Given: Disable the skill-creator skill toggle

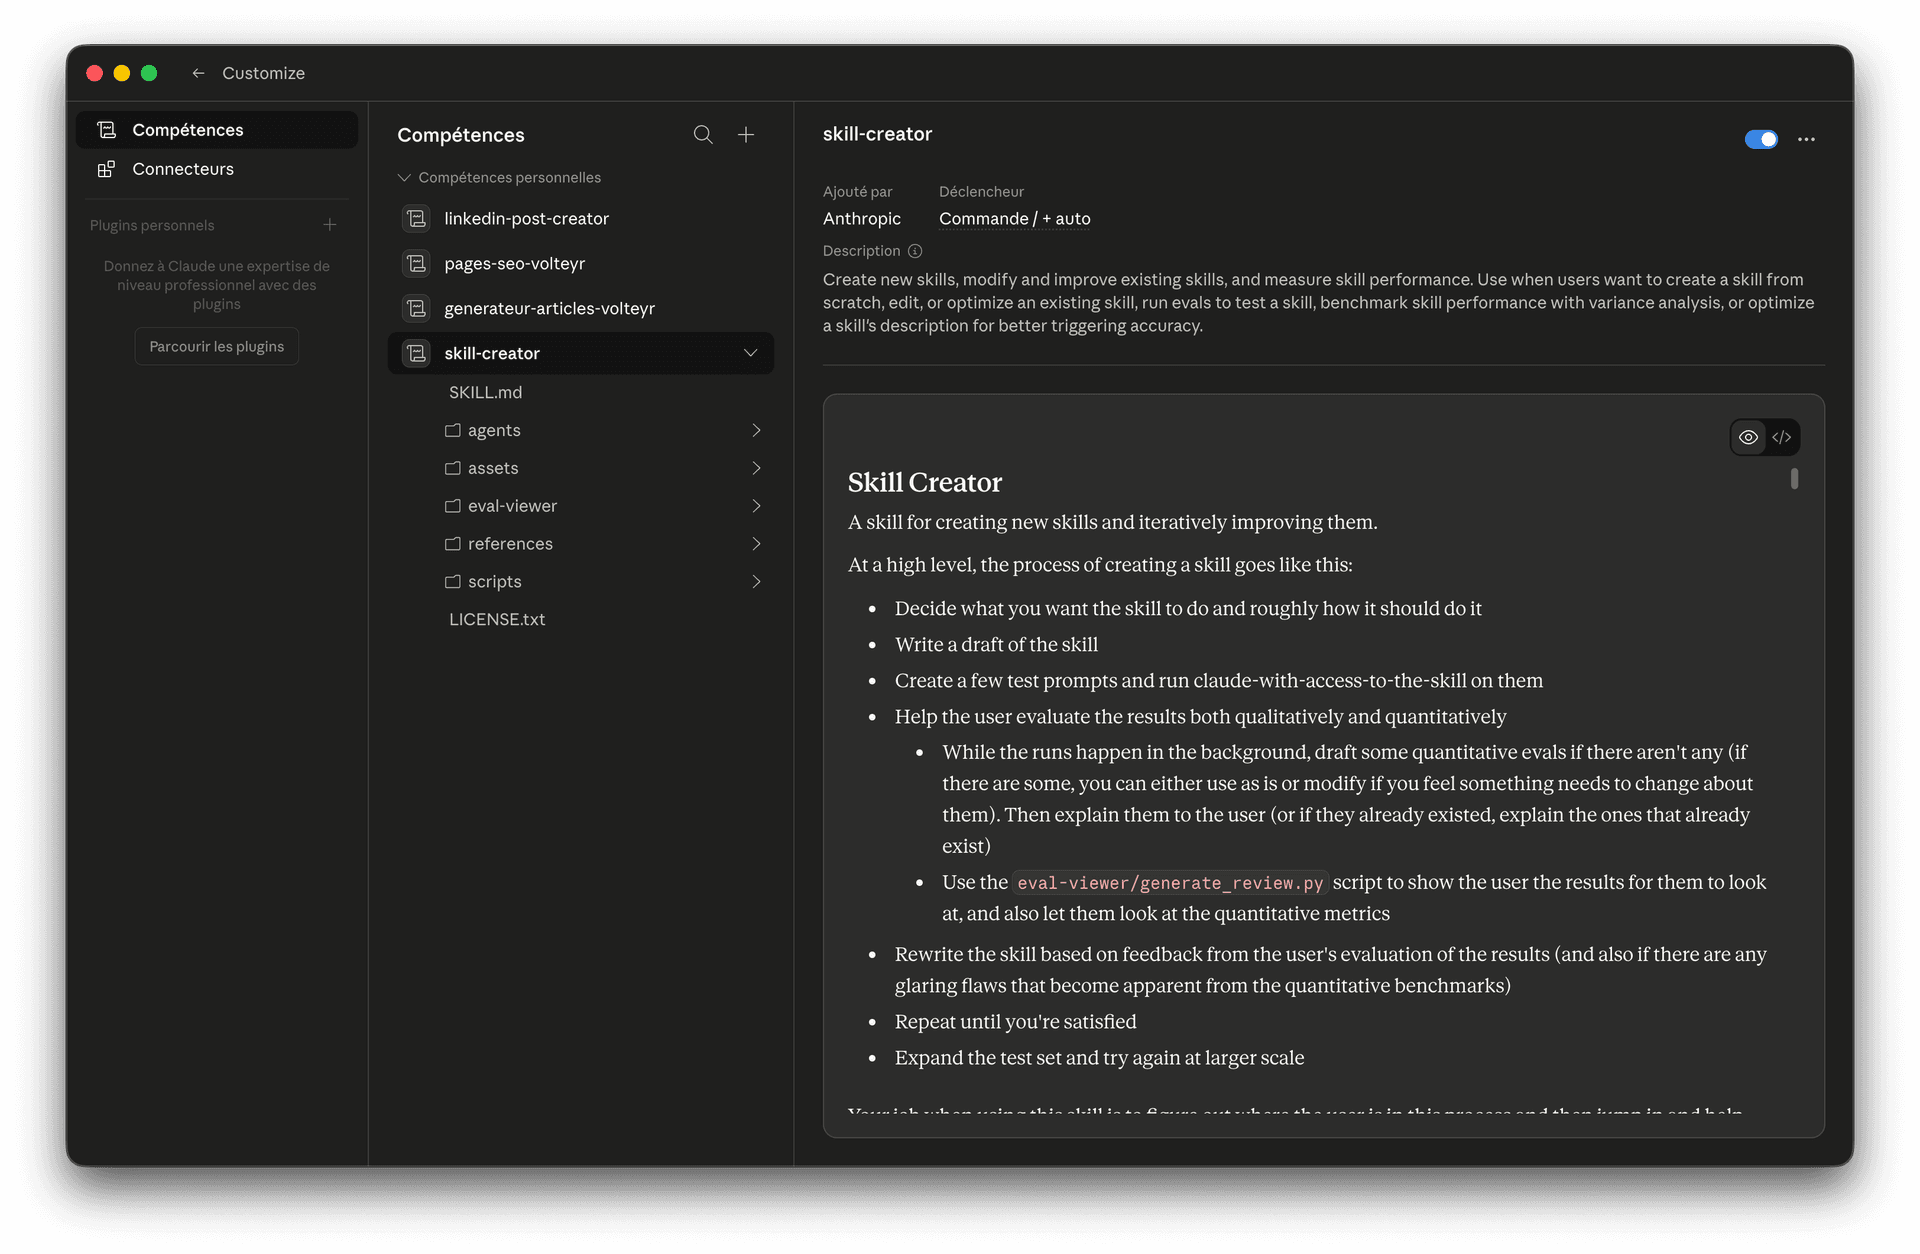Looking at the screenshot, I should 1761,139.
